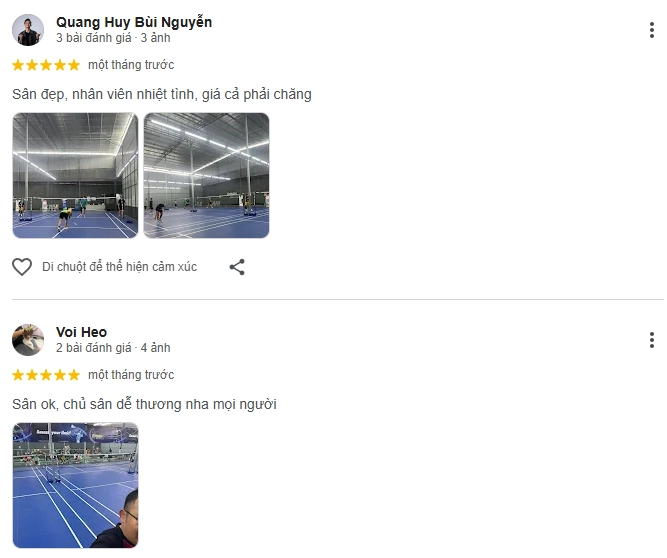Click the heart icon to like the review
The width and height of the screenshot is (667, 558).
(x=22, y=267)
